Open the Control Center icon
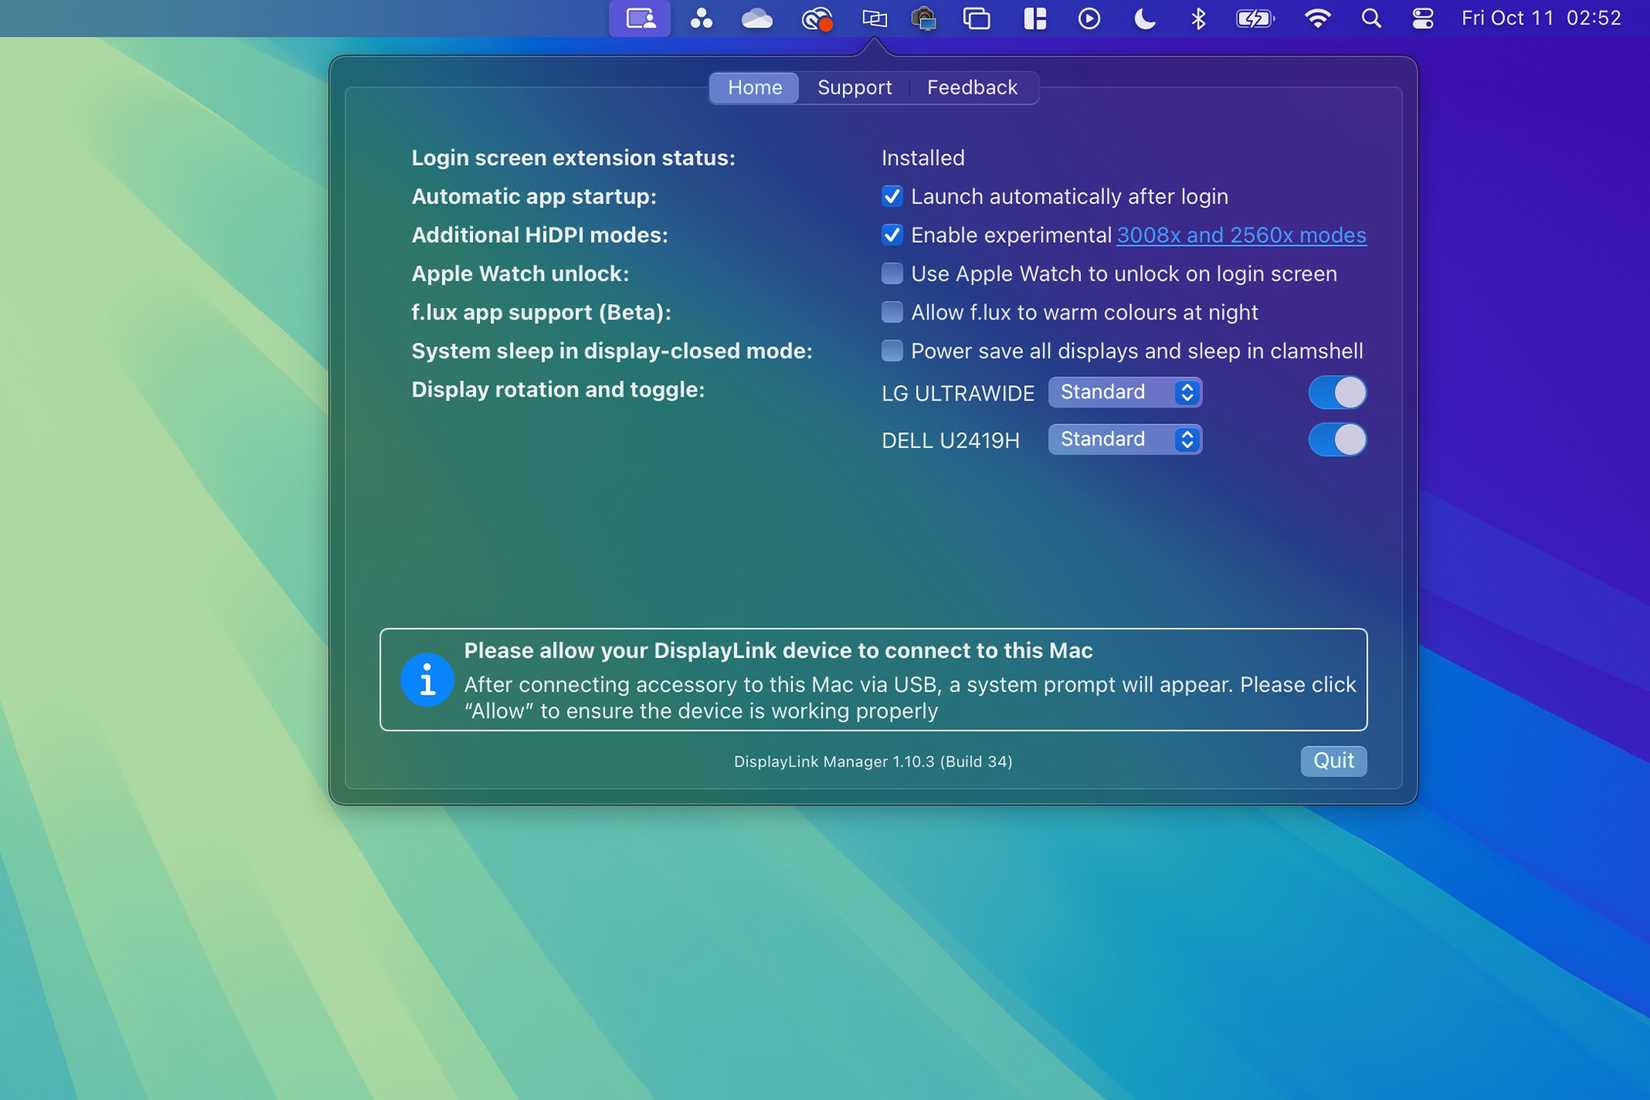This screenshot has width=1650, height=1100. [x=1422, y=18]
